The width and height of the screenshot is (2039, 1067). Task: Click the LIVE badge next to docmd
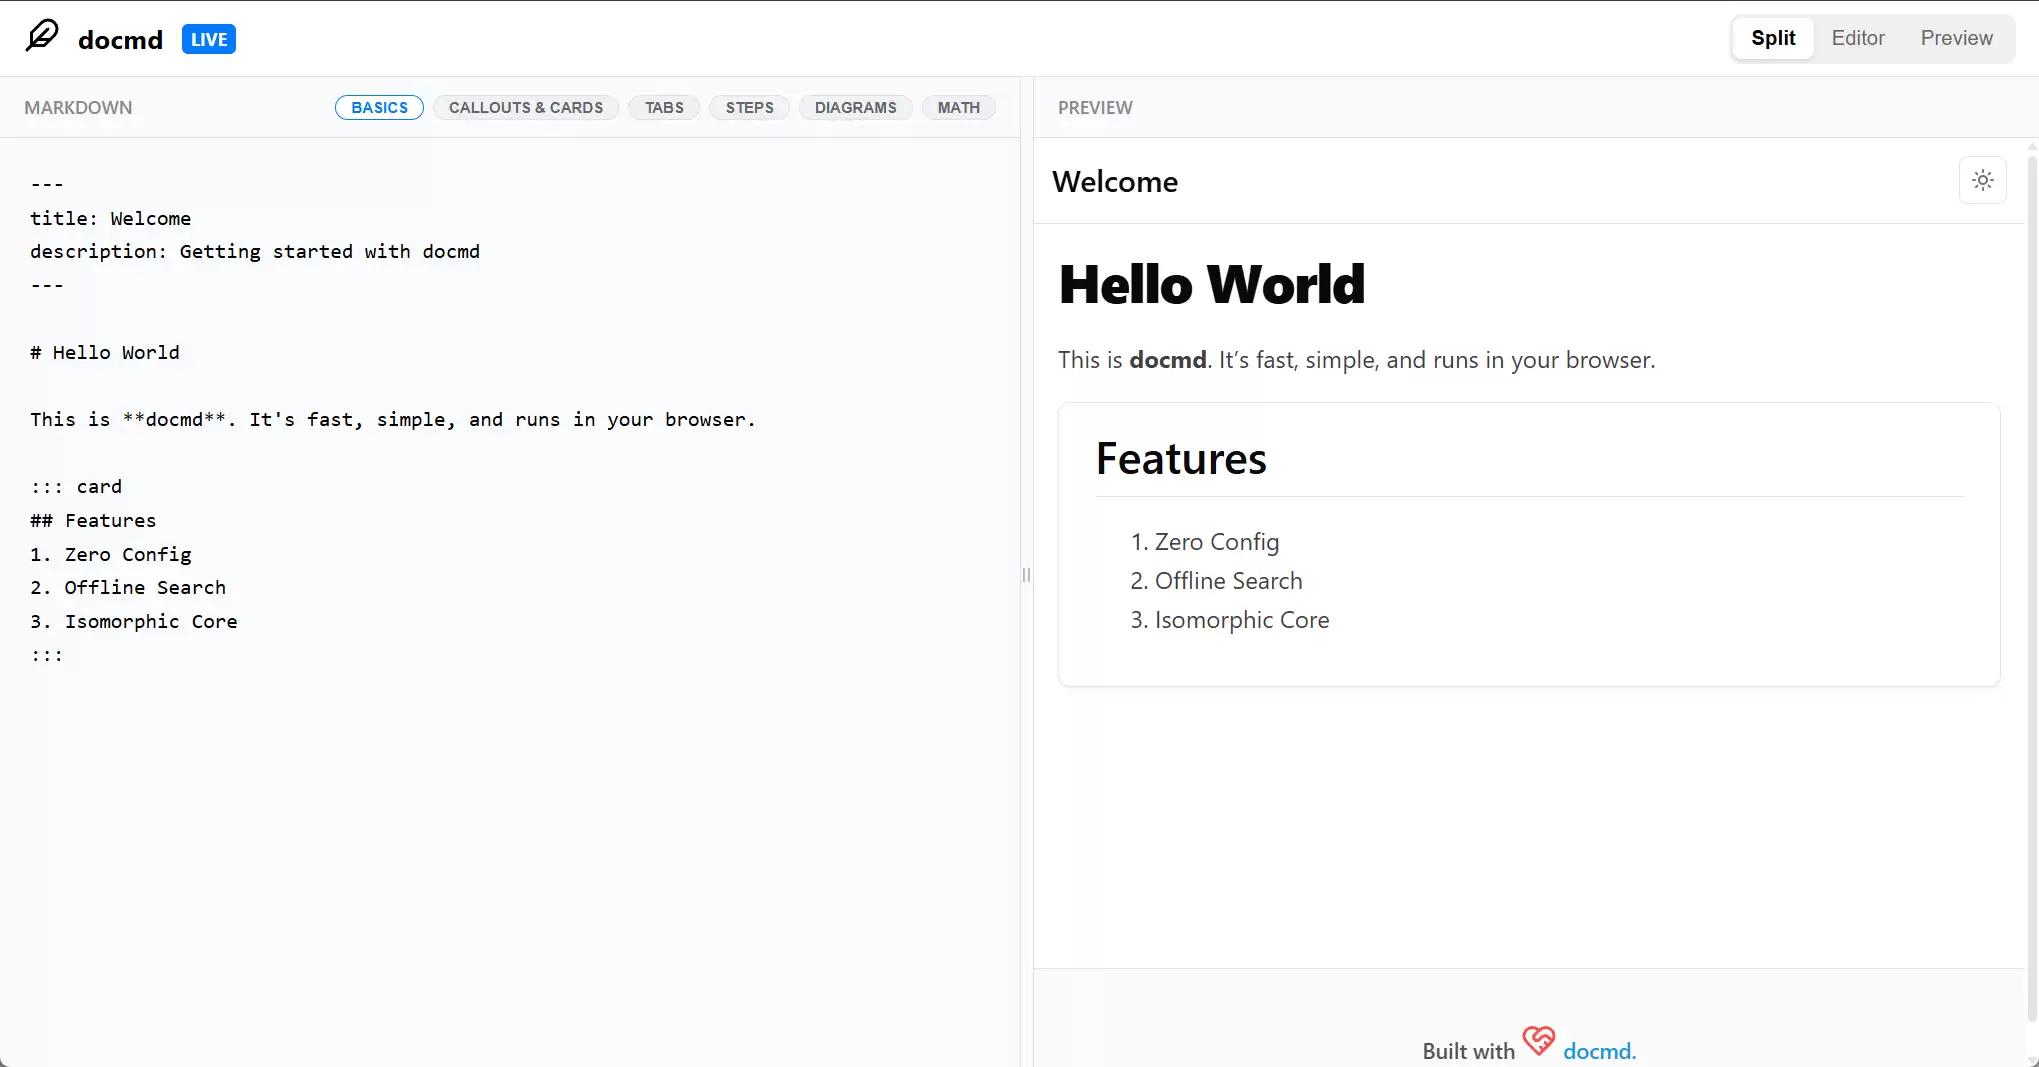209,39
